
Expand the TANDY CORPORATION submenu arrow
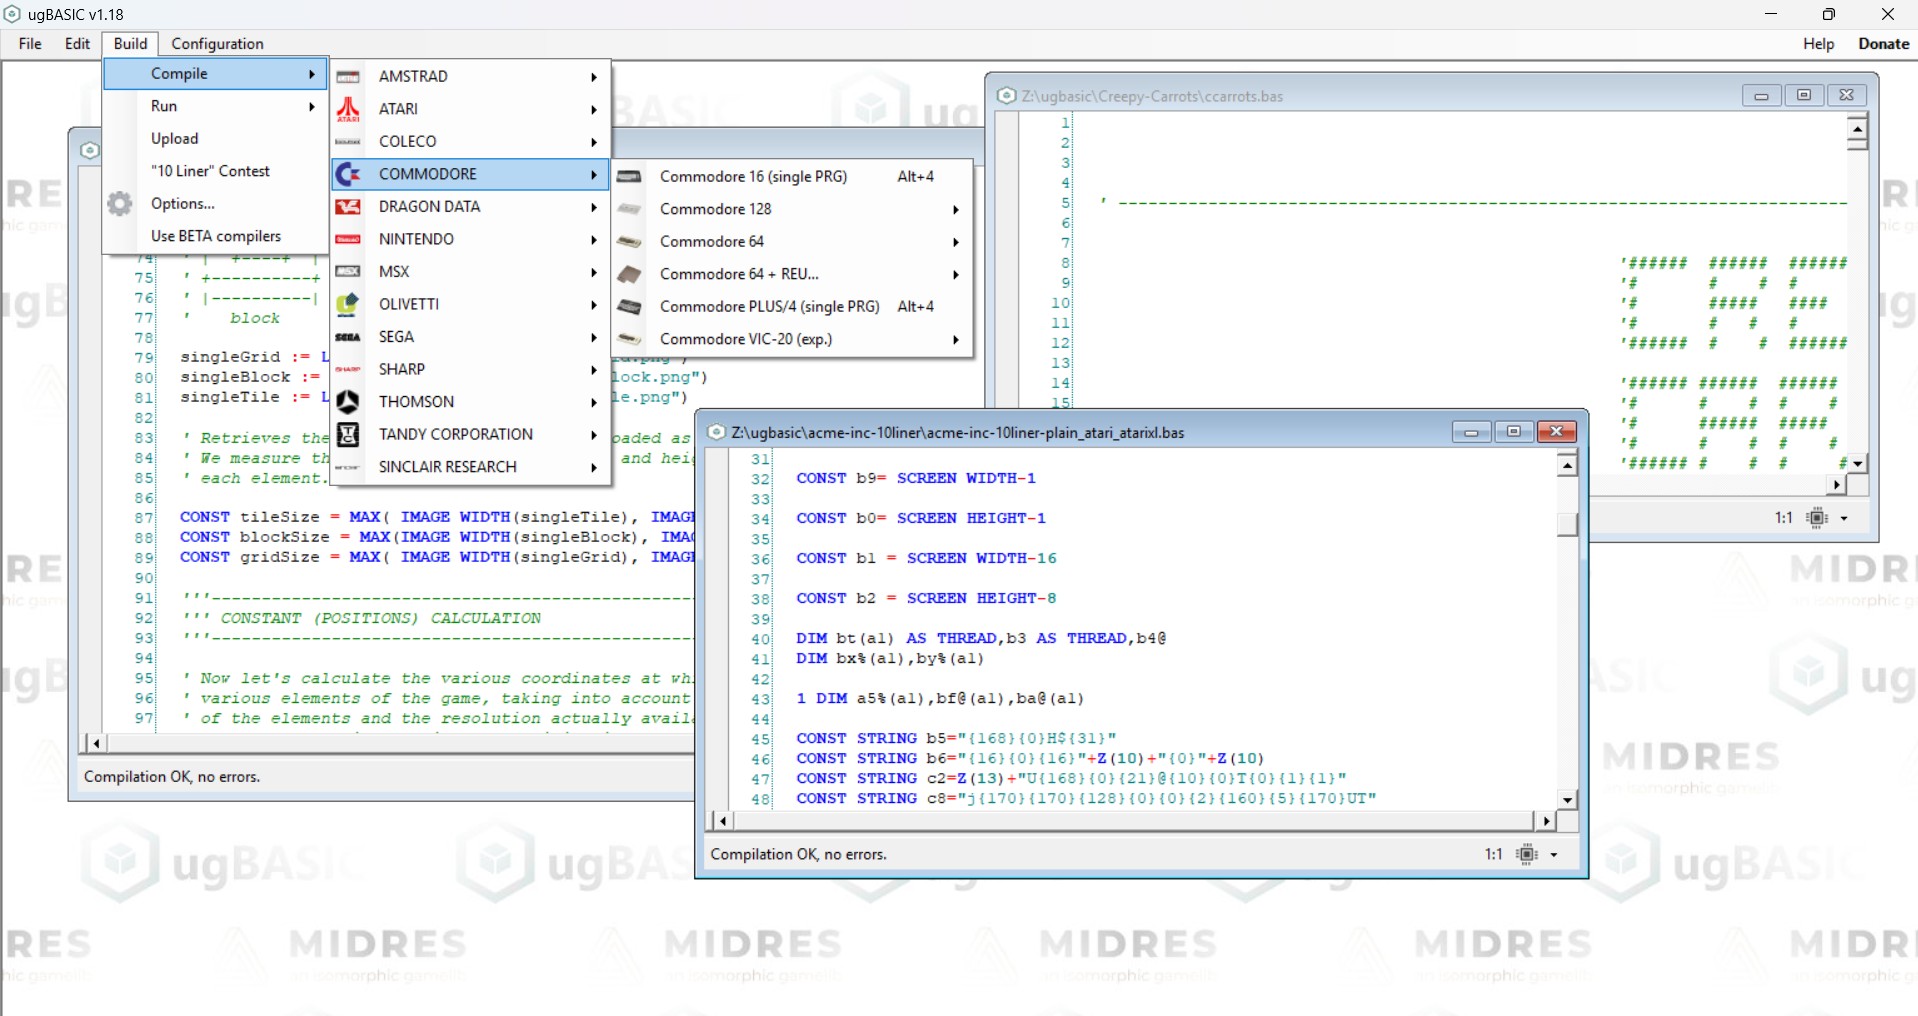pos(594,435)
